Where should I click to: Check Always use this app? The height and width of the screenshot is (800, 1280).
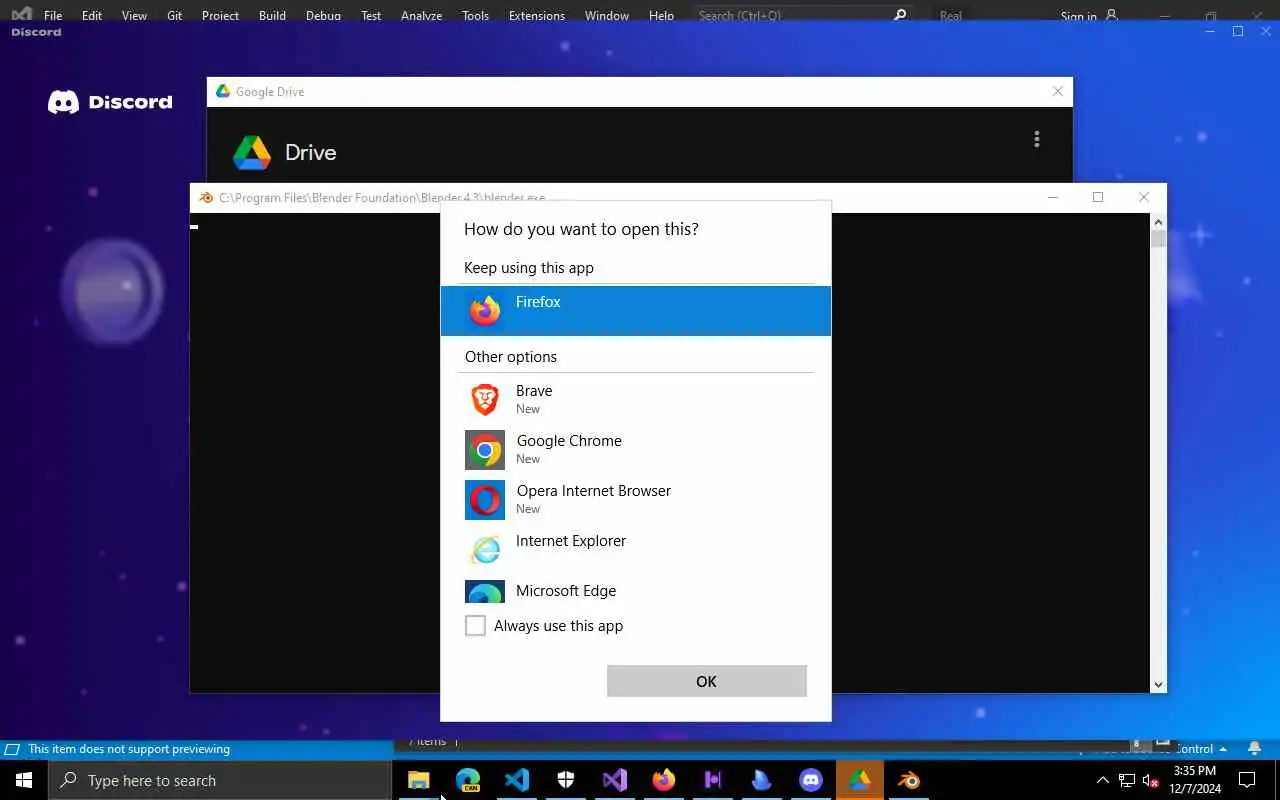(475, 626)
